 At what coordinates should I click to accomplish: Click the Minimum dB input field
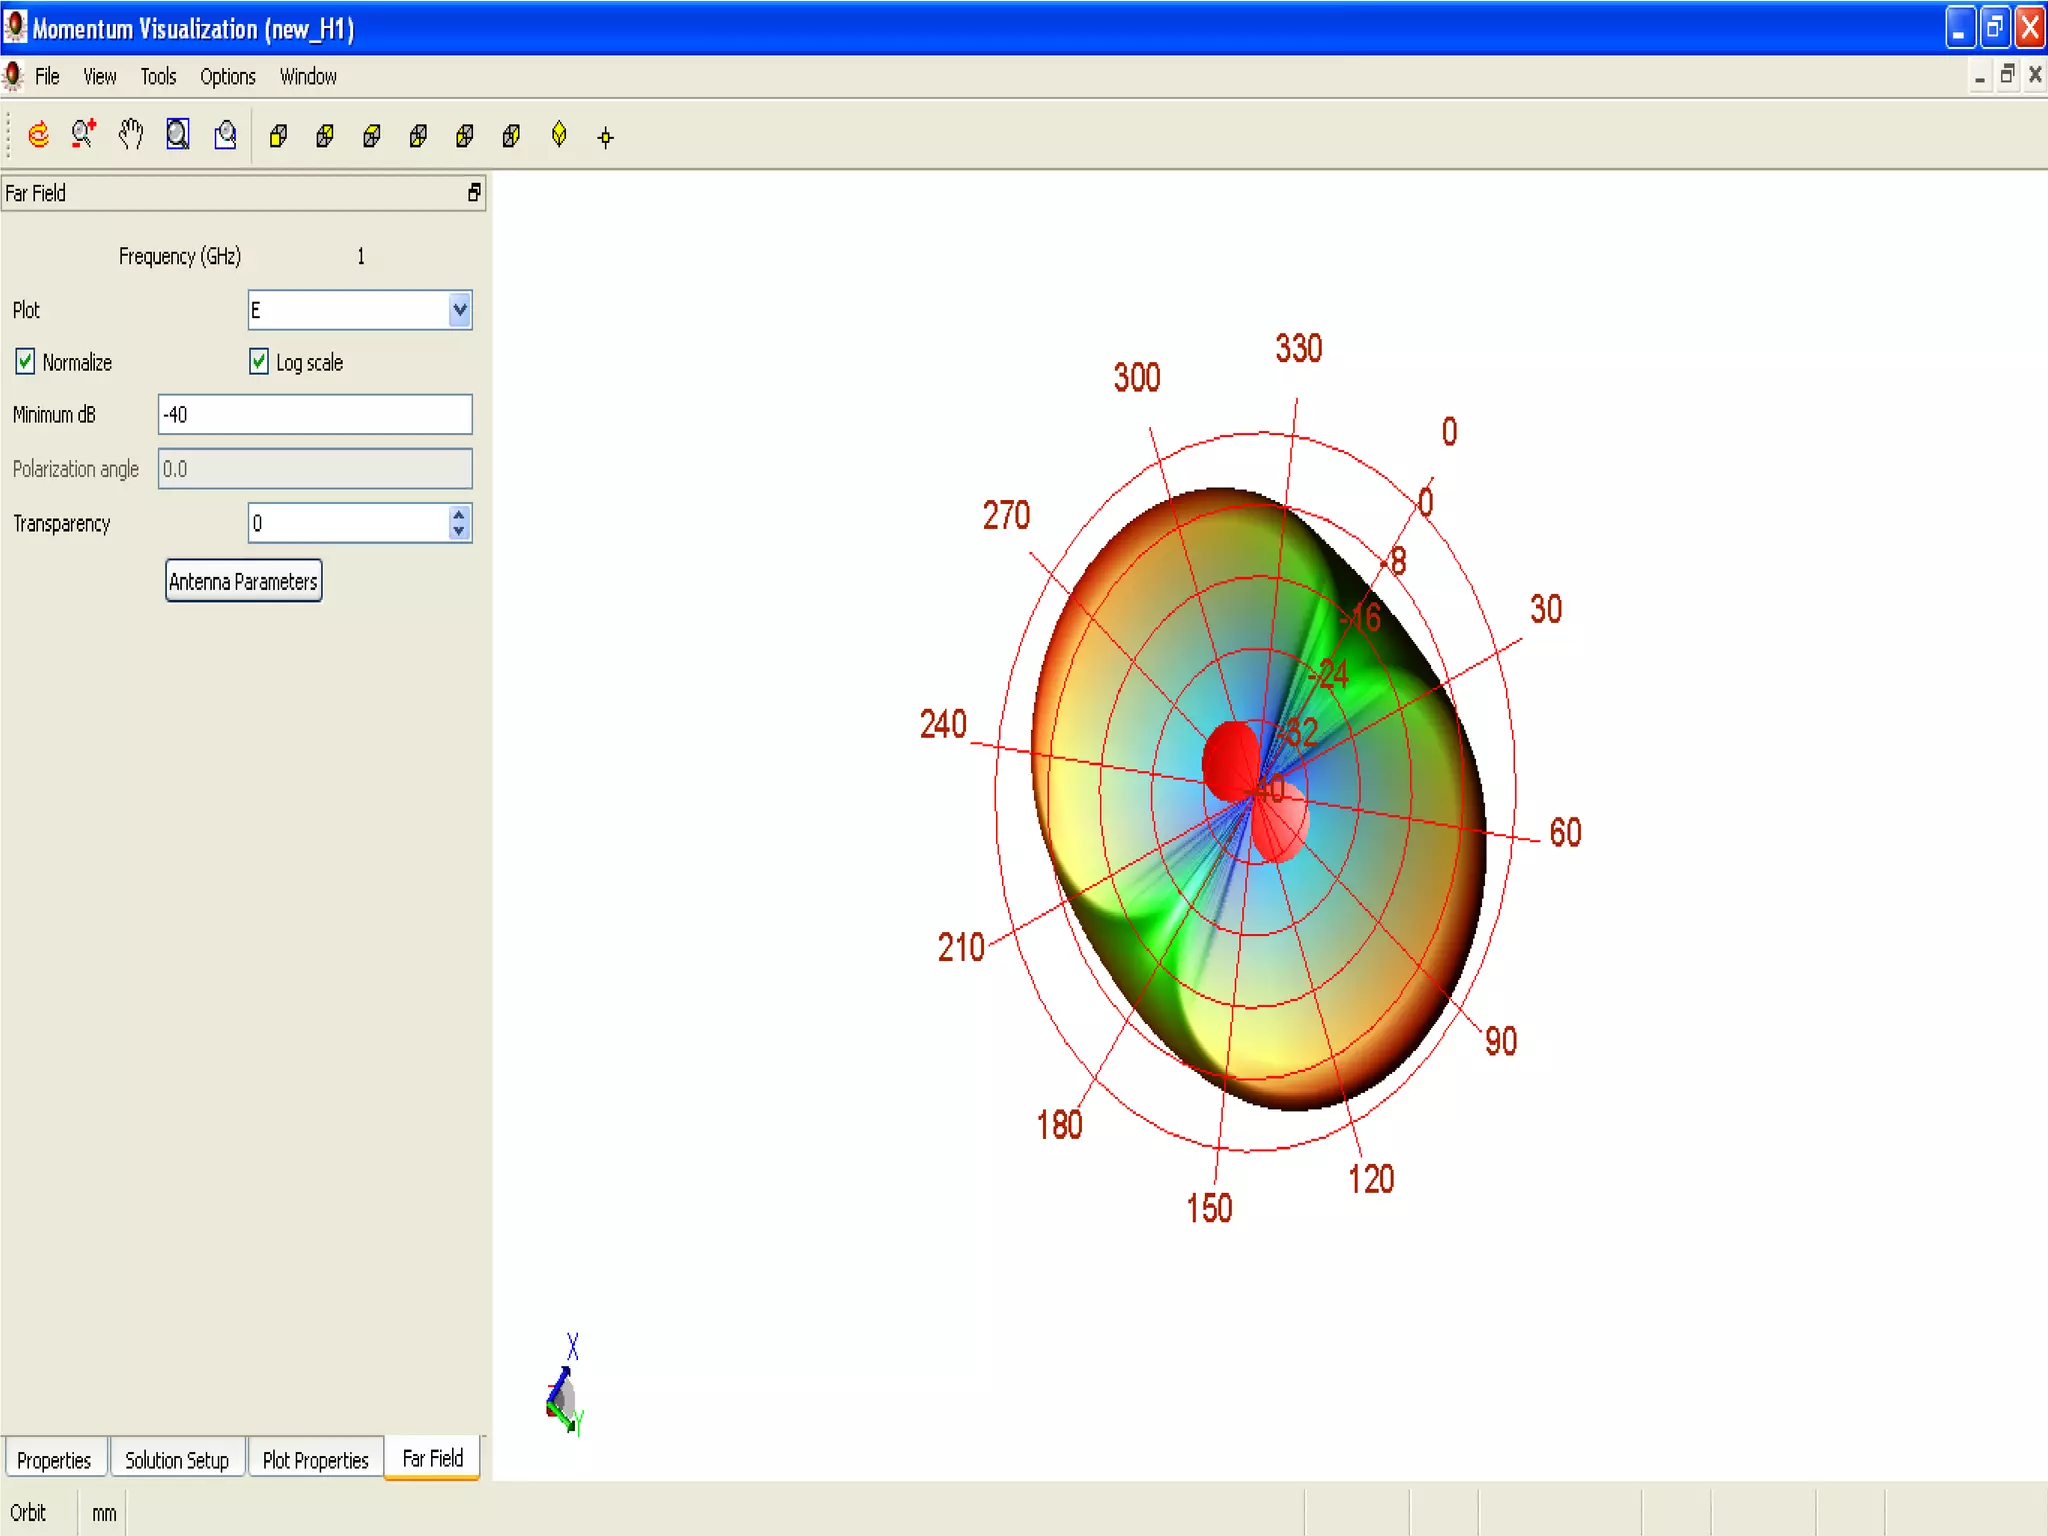pos(314,414)
